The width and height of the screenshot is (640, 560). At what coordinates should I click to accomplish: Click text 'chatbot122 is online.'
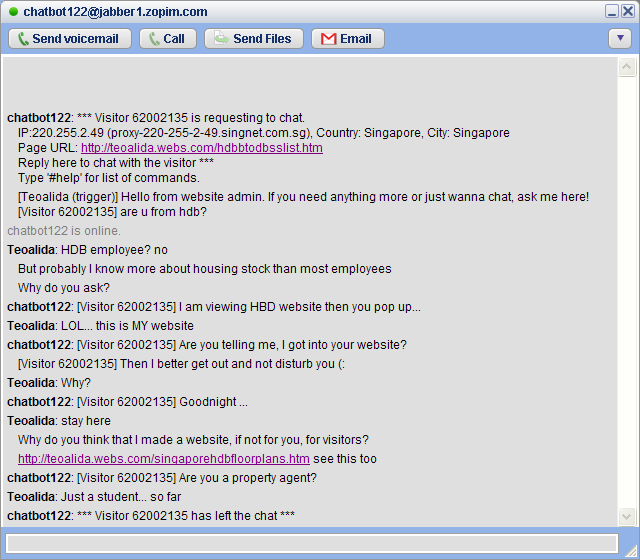64,231
